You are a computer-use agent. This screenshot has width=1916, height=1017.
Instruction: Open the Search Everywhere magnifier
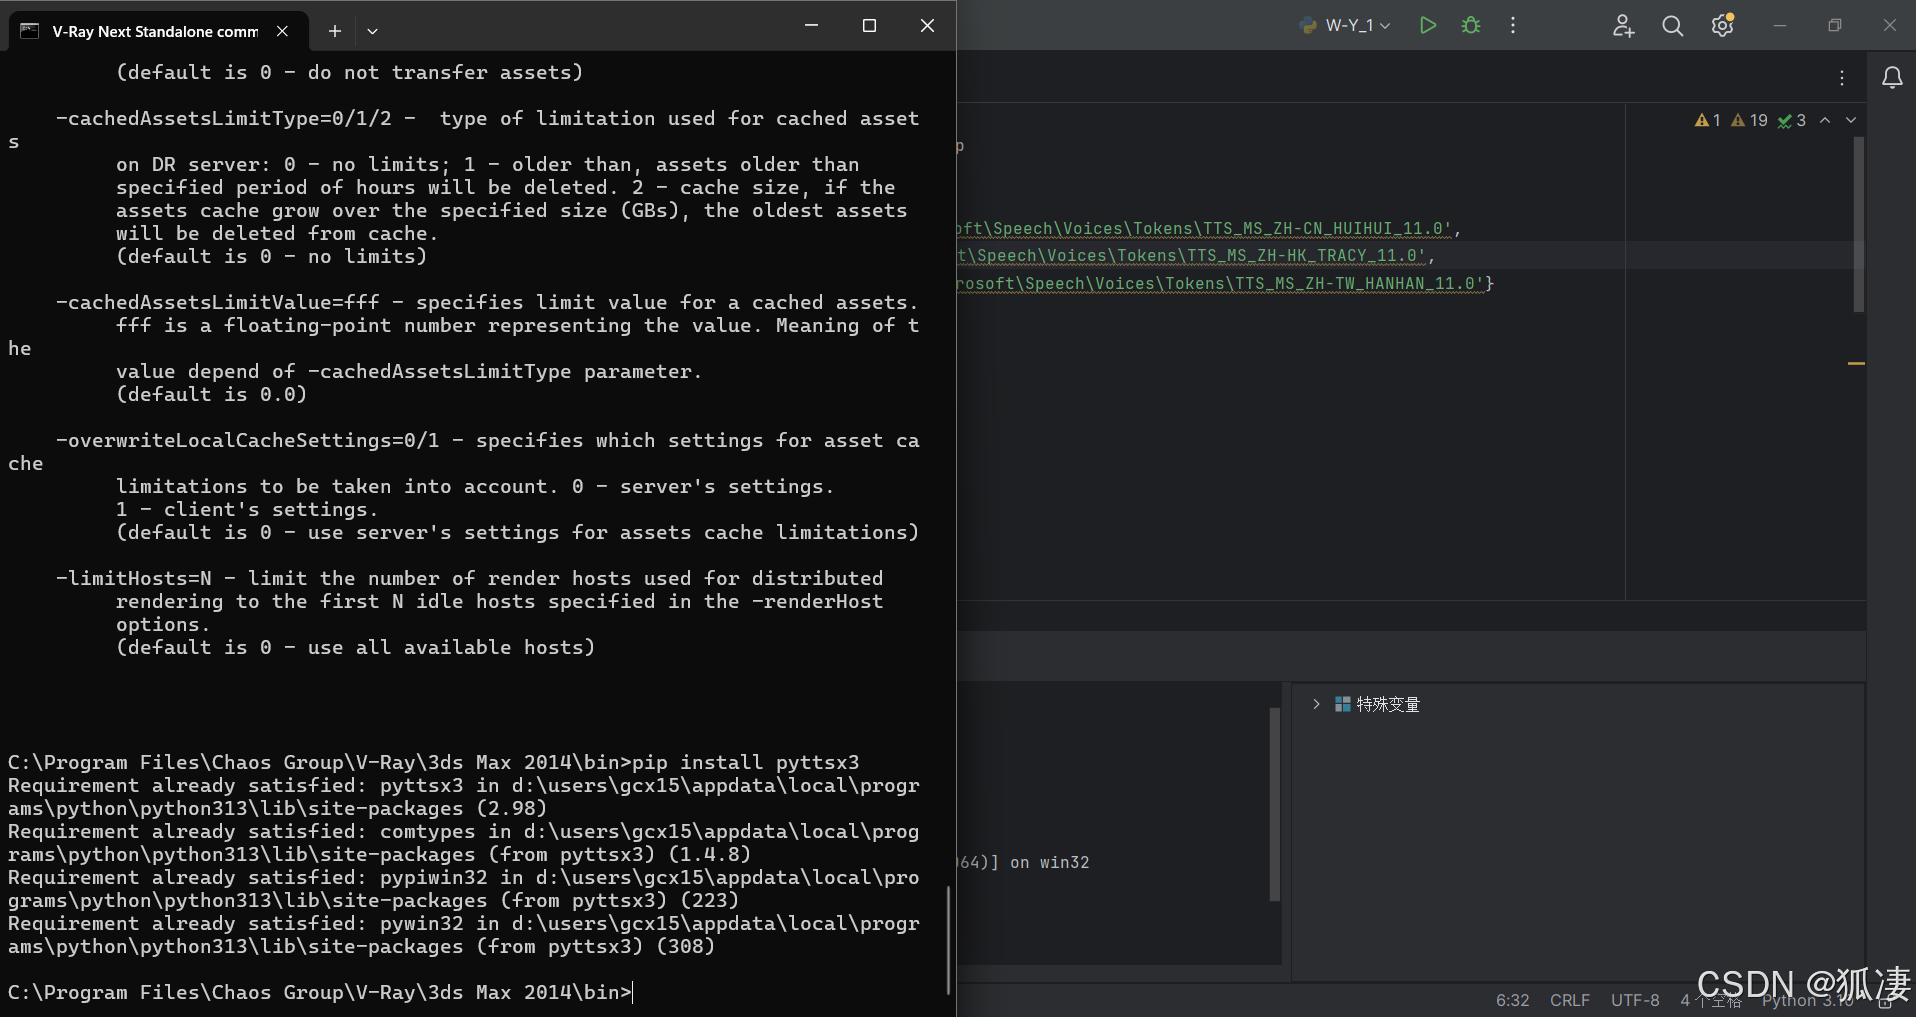[1672, 25]
